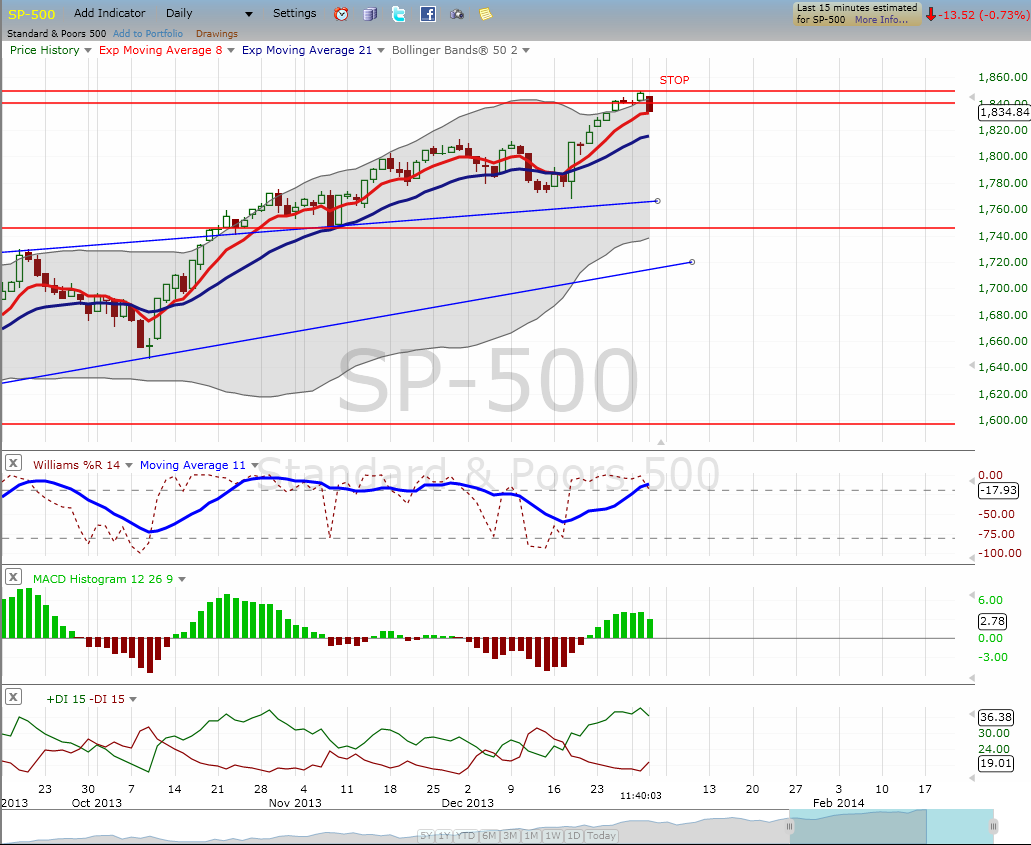Click the Bollinger Bands 50 2 label
The height and width of the screenshot is (845, 1031).
click(454, 50)
